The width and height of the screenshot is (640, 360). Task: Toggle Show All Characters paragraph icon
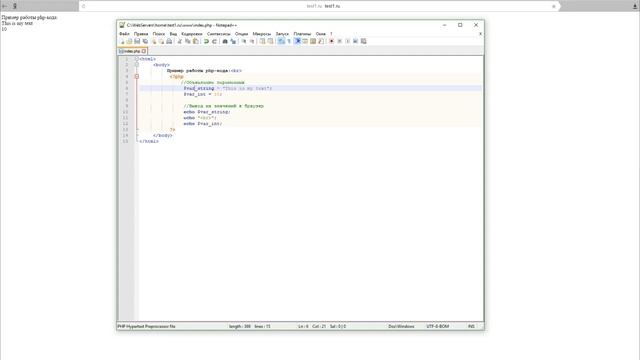[x=289, y=41]
